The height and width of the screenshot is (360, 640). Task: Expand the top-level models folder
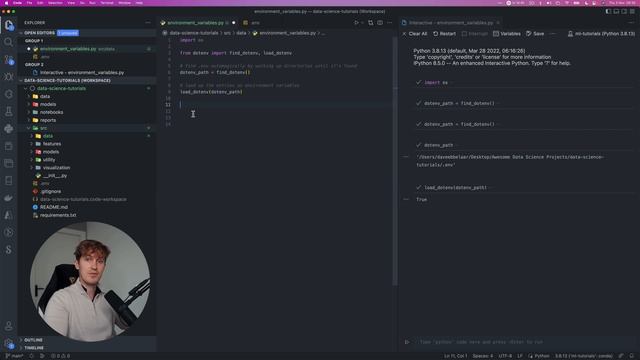click(48, 104)
